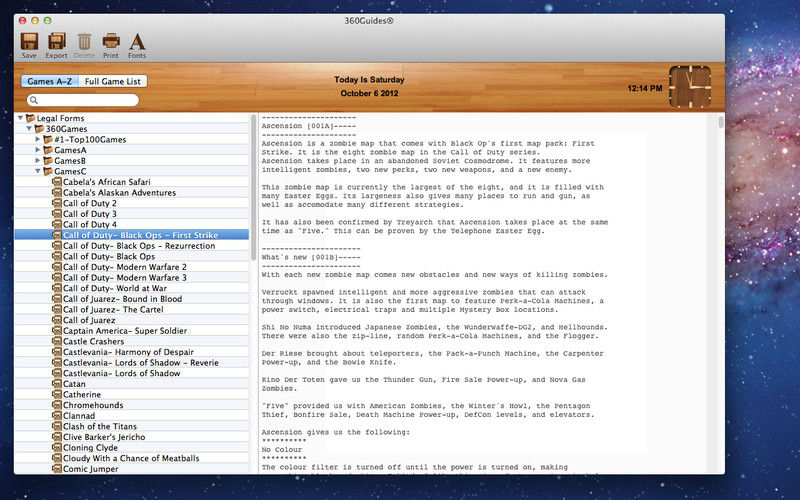
Task: Click document icon beside Chromehounds
Action: coord(57,405)
